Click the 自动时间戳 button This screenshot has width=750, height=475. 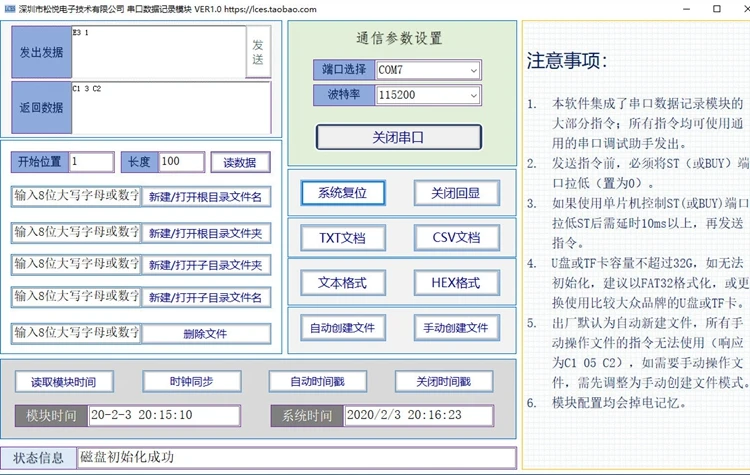[x=318, y=382]
